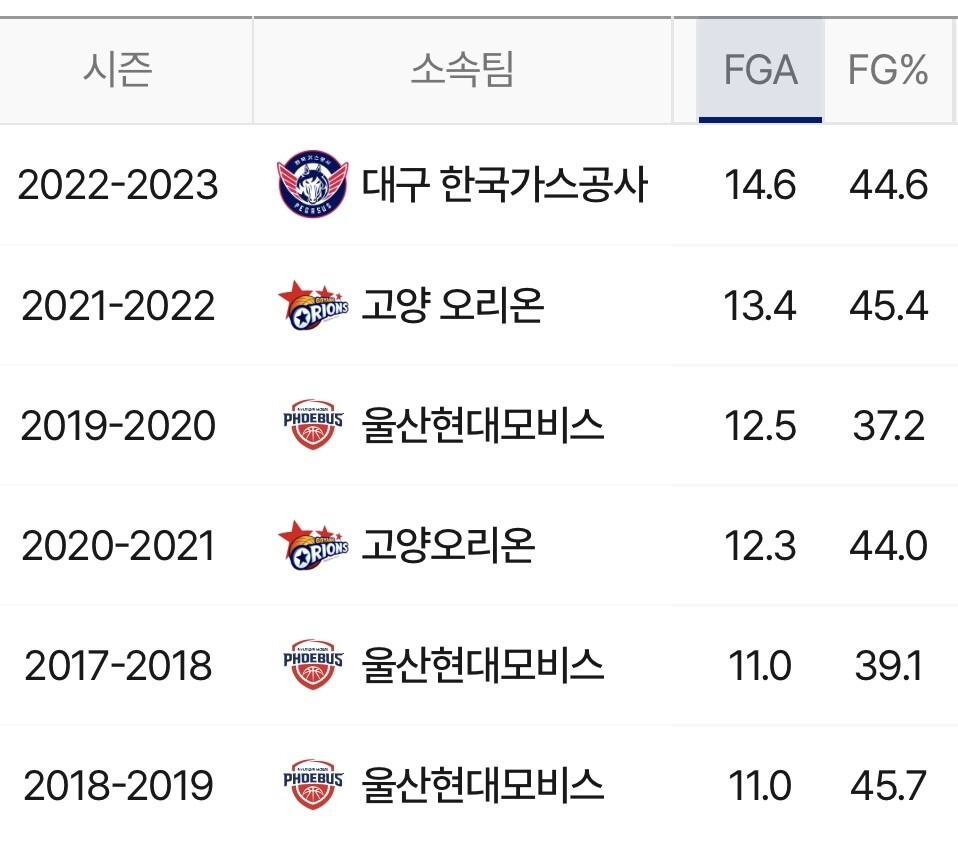Image resolution: width=958 pixels, height=843 pixels.
Task: Click the Phoebus logo in 2018-2019 row
Action: [313, 785]
